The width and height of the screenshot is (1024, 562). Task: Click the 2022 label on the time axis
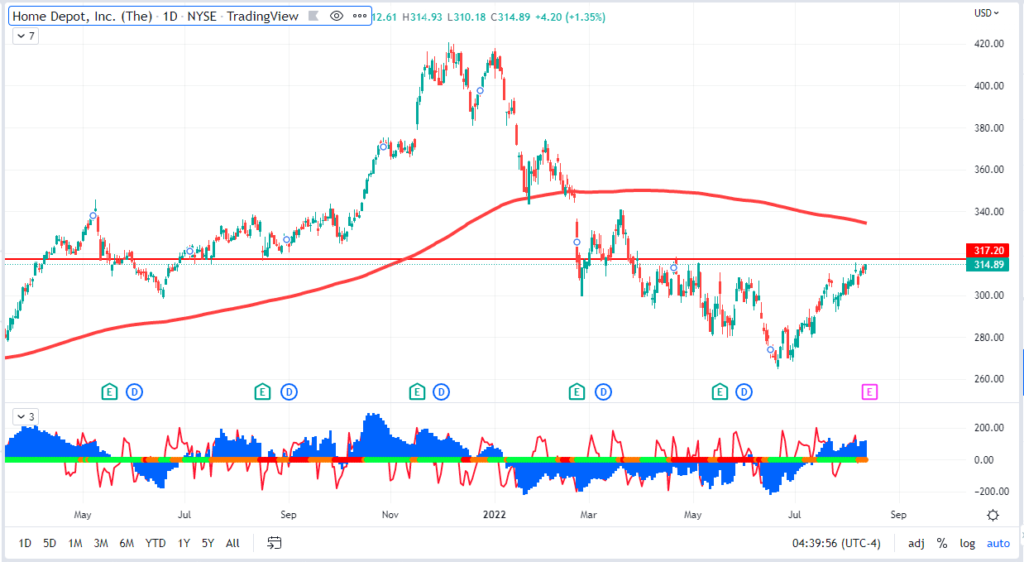[494, 515]
